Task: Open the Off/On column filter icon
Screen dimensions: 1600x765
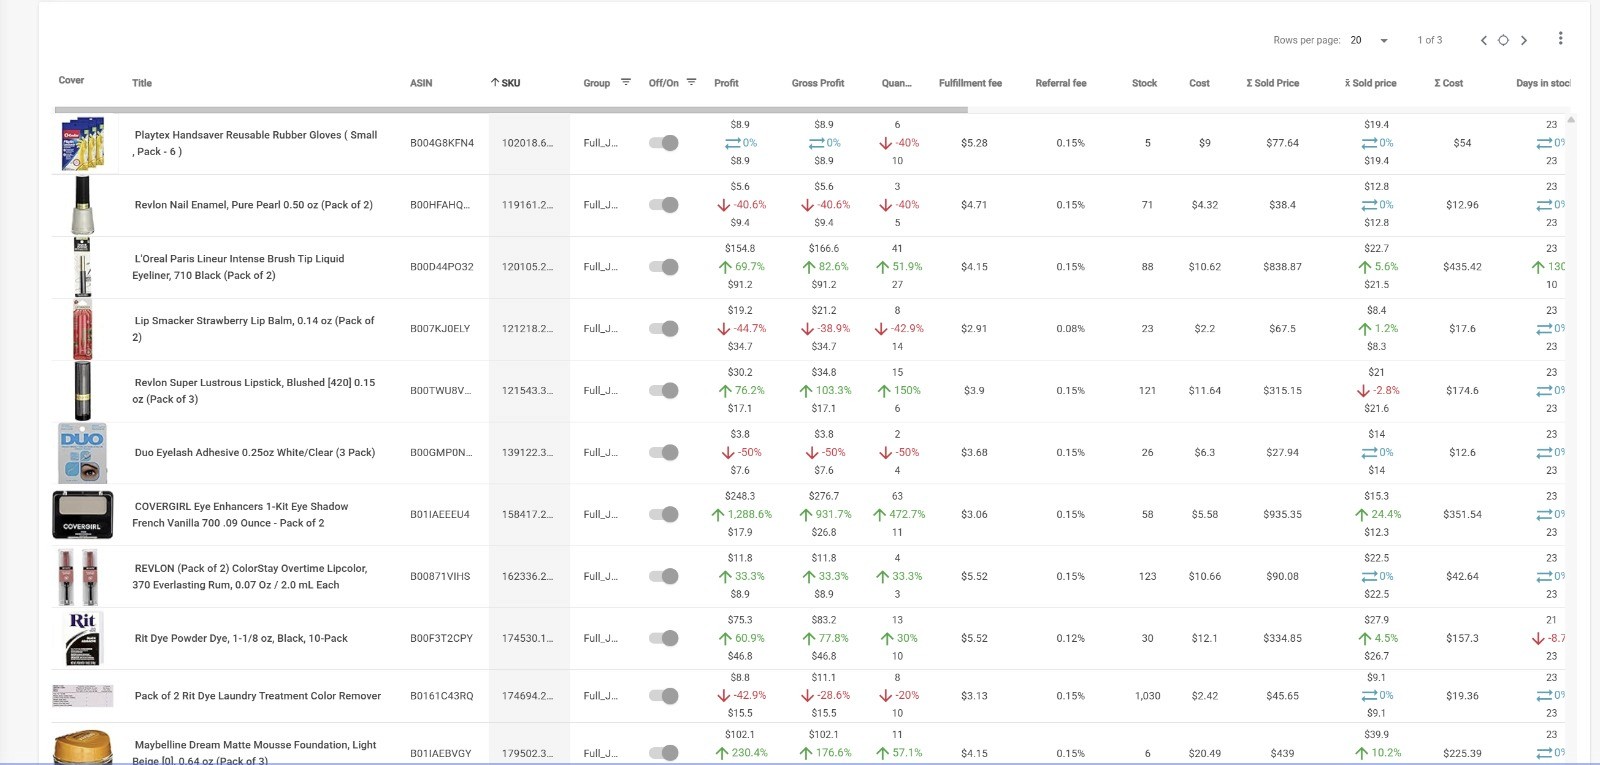Action: click(691, 82)
